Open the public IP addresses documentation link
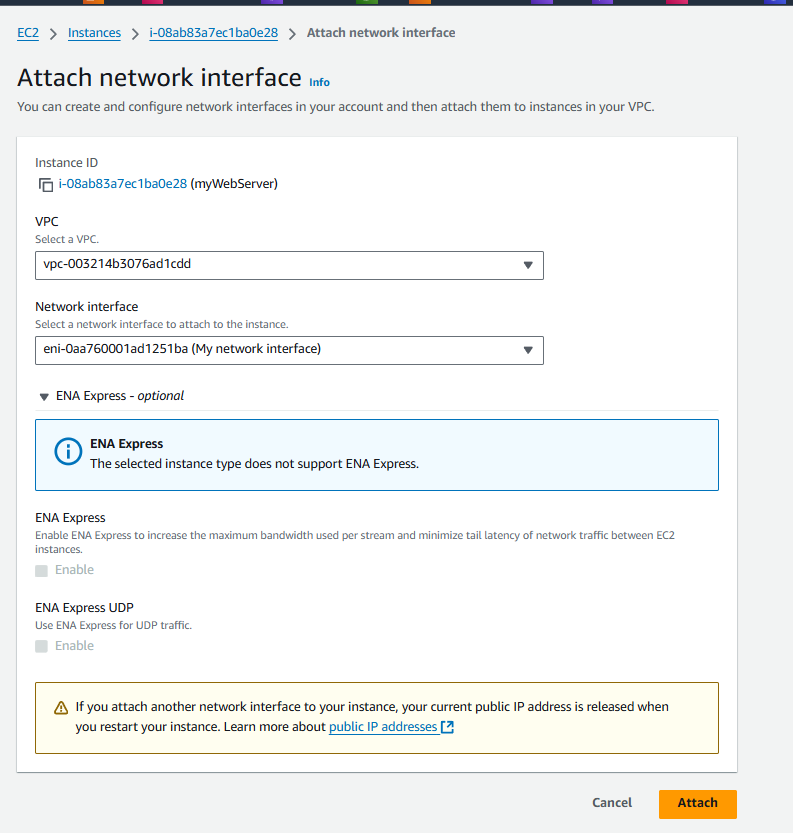This screenshot has height=833, width=793. click(x=384, y=726)
